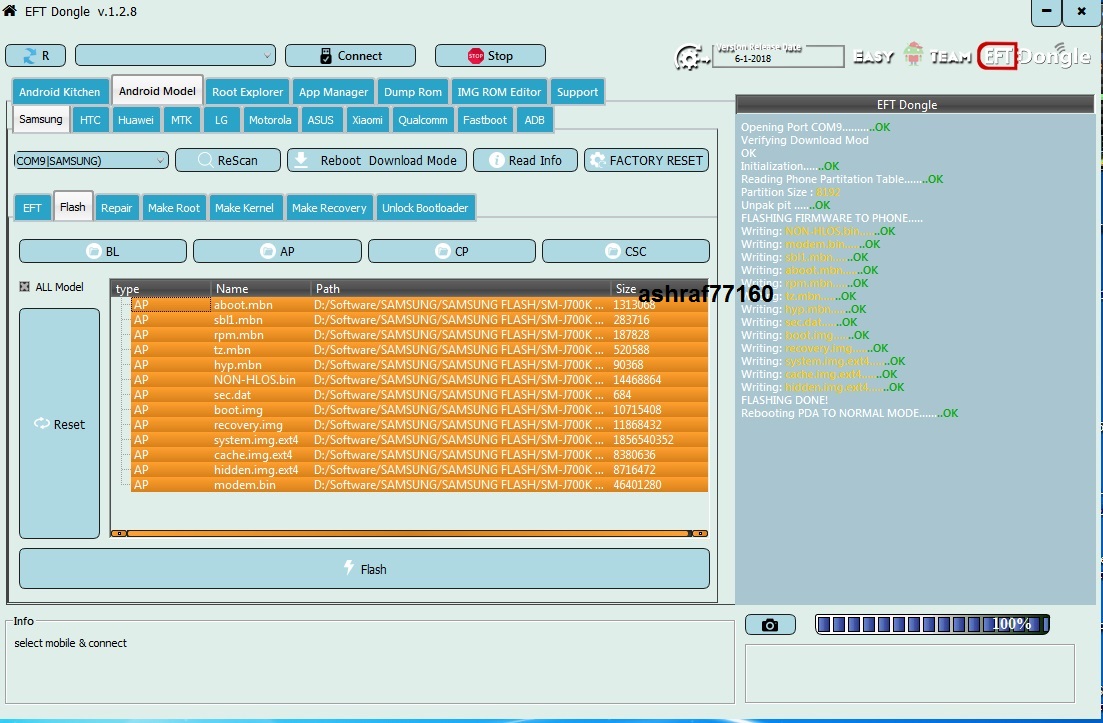Select the modem.bin row
The image size is (1103, 723).
(x=419, y=485)
